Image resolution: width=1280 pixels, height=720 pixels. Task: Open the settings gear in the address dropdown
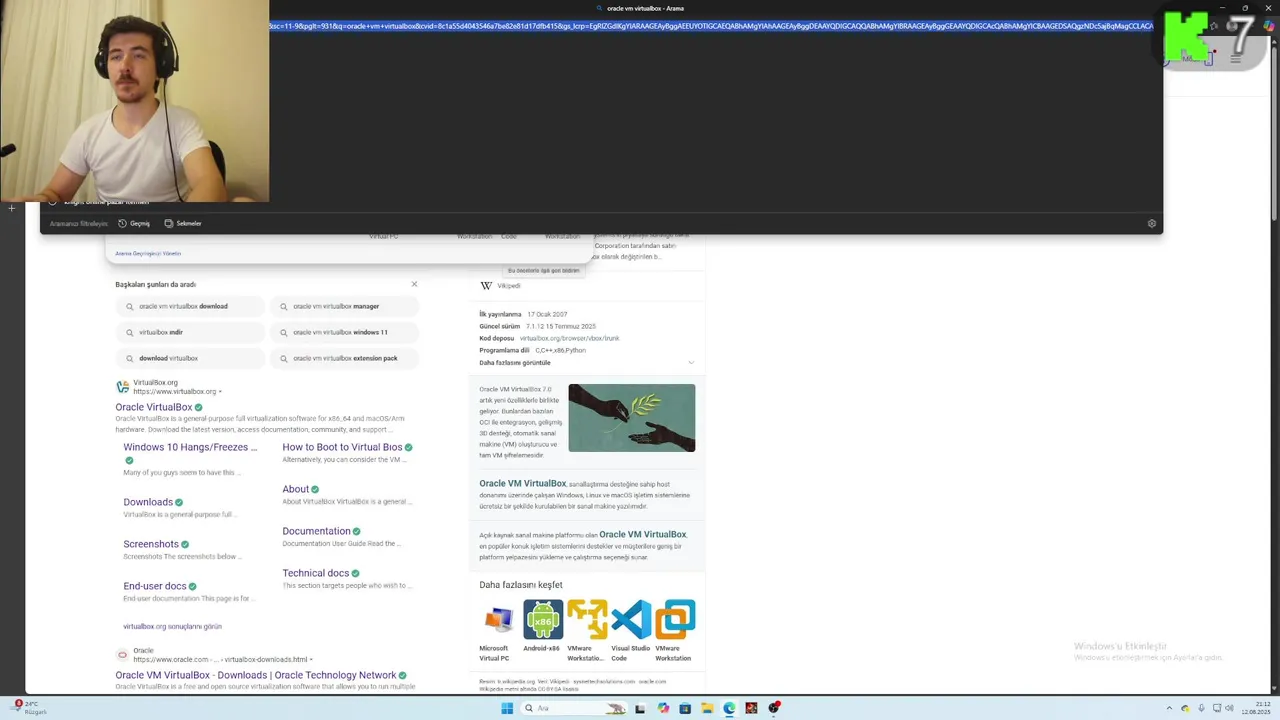click(x=1152, y=224)
